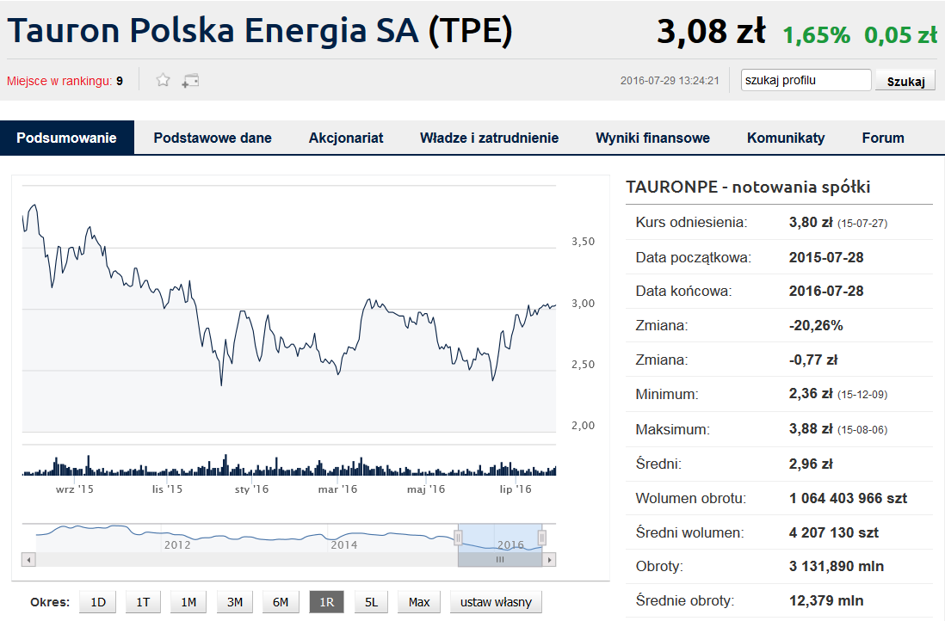
Task: Open the Akcjonariat tab
Action: pyautogui.click(x=346, y=138)
